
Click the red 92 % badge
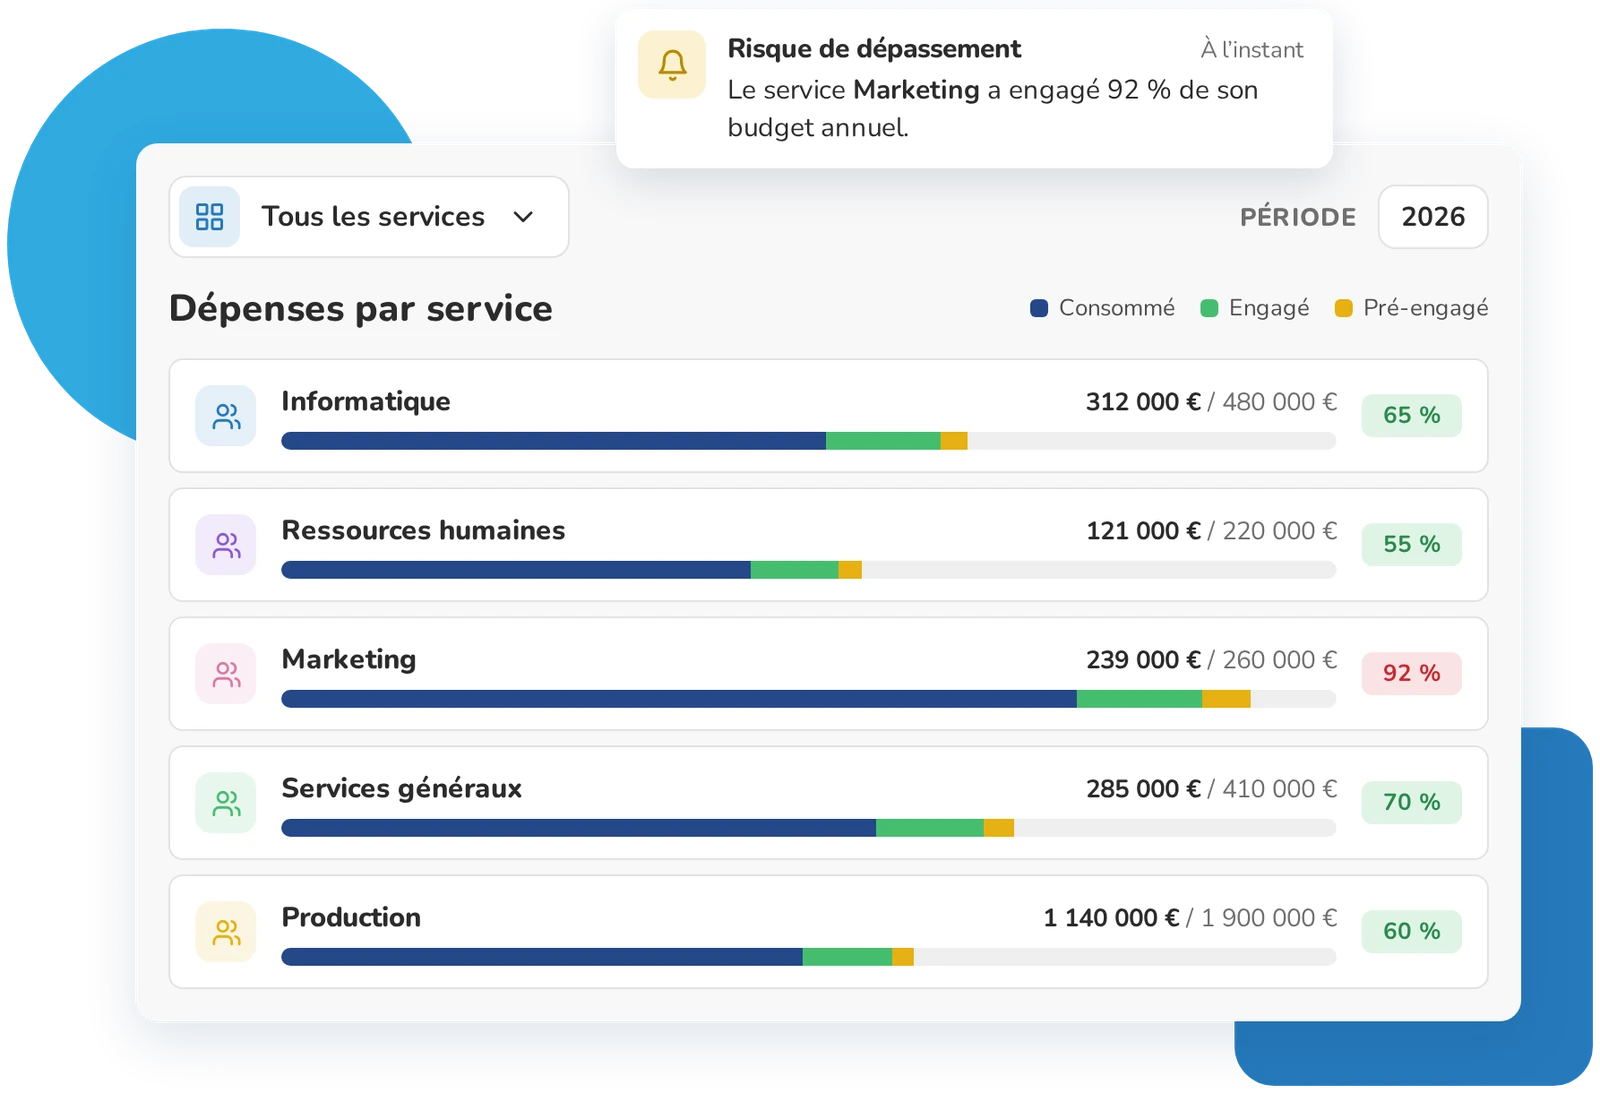[x=1411, y=673]
